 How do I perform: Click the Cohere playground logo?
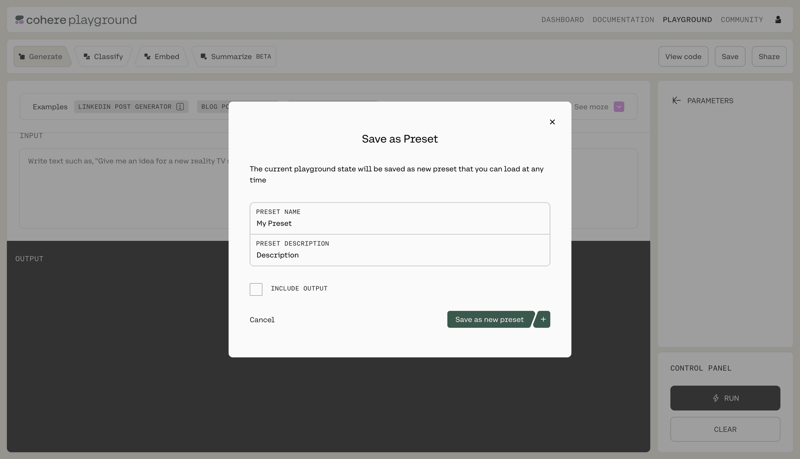[x=76, y=20]
